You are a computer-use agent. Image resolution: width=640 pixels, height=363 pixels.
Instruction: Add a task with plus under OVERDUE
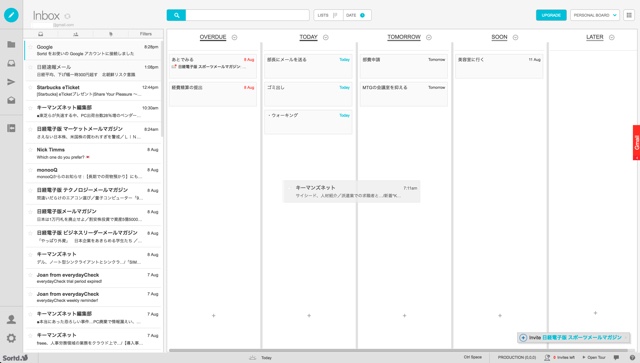[213, 316]
